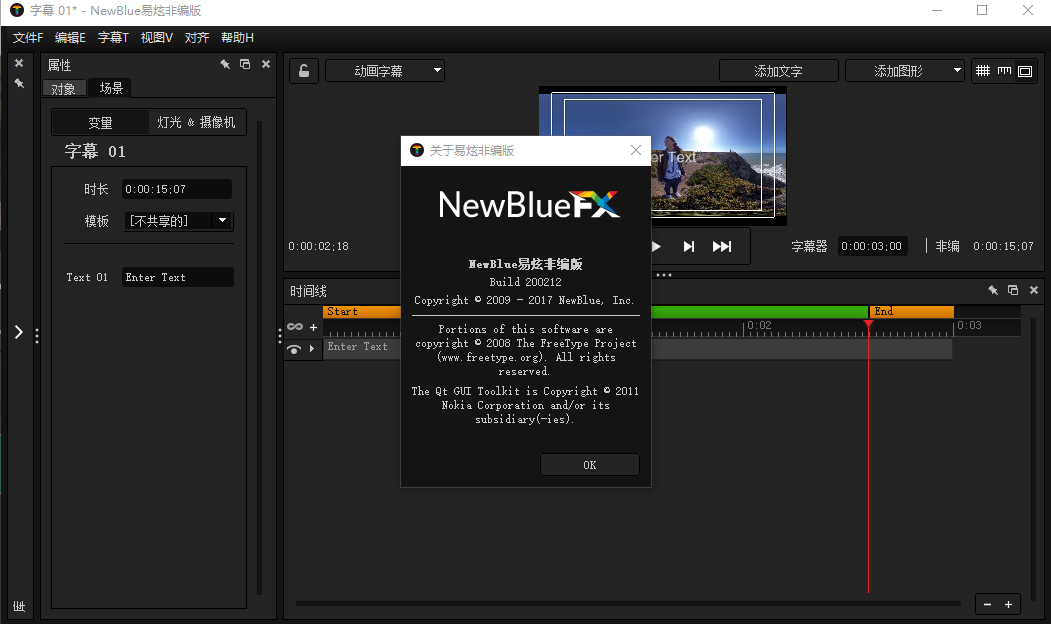Float the 时间线 panel window

pos(1013,290)
